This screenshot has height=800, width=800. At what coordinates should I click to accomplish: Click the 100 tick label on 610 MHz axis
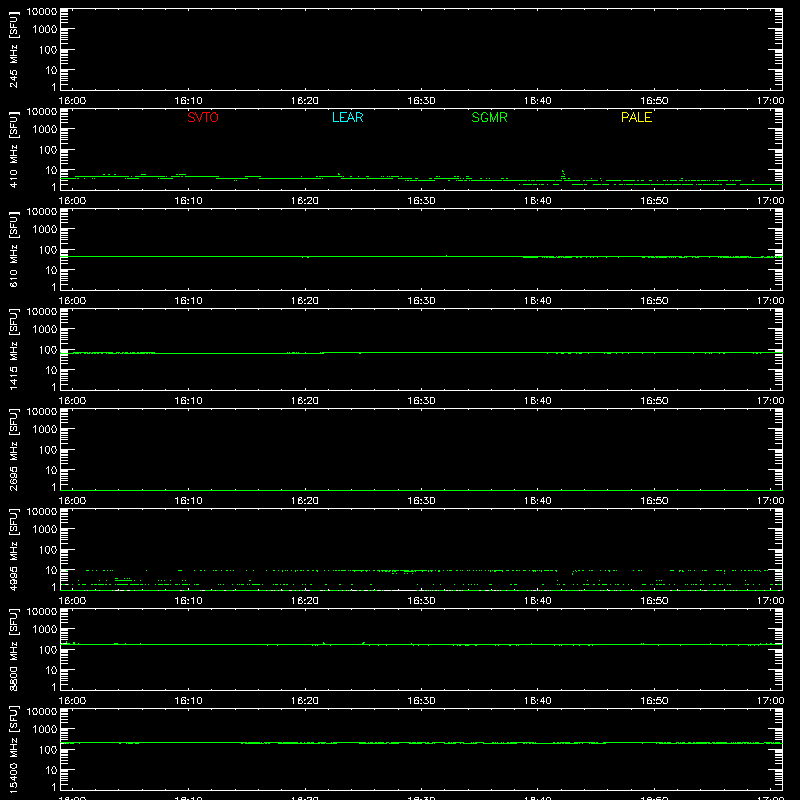tap(48, 250)
